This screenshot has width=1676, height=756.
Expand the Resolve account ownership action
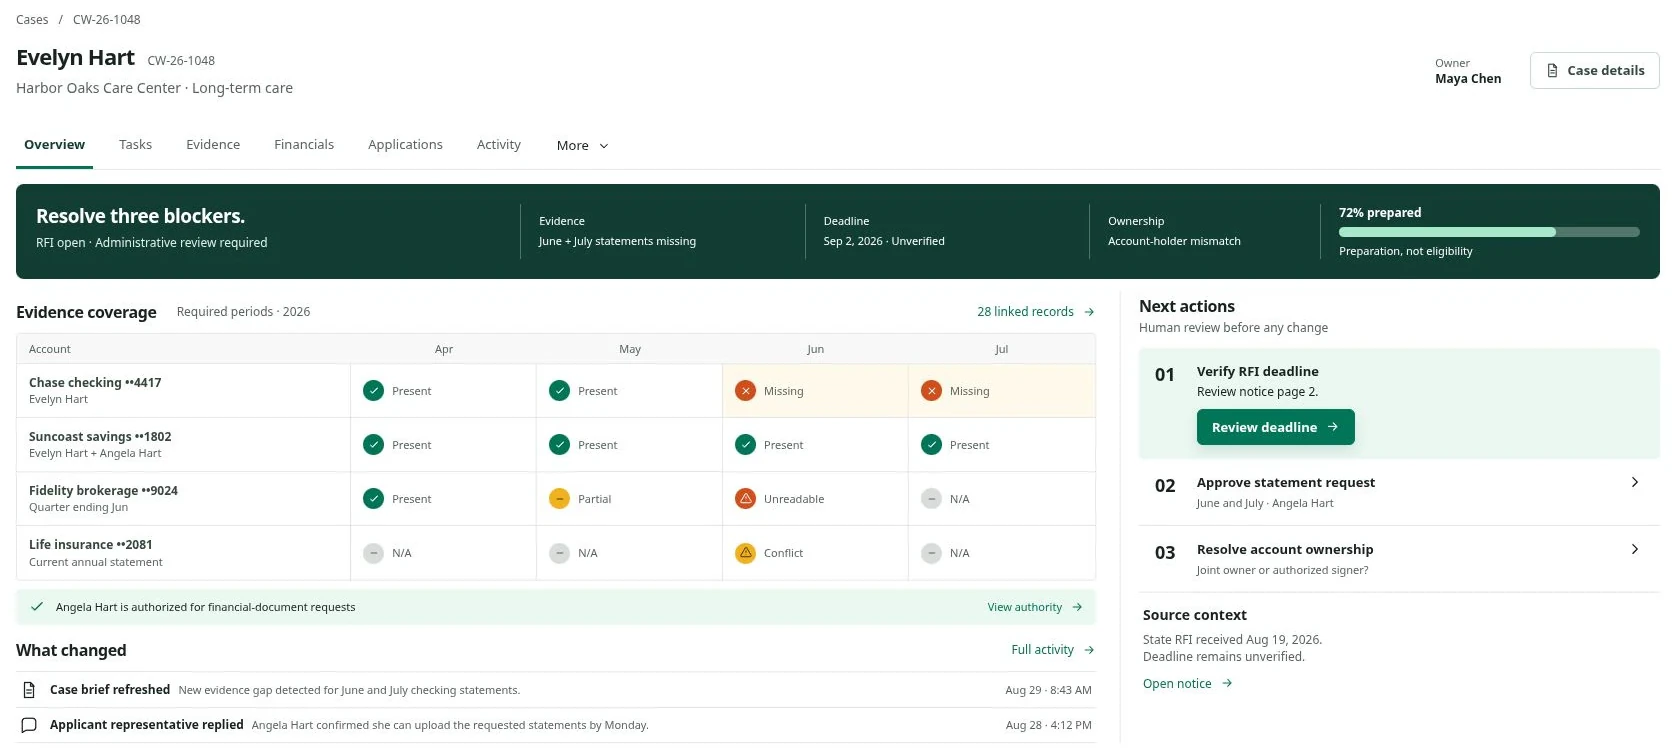pos(1634,549)
